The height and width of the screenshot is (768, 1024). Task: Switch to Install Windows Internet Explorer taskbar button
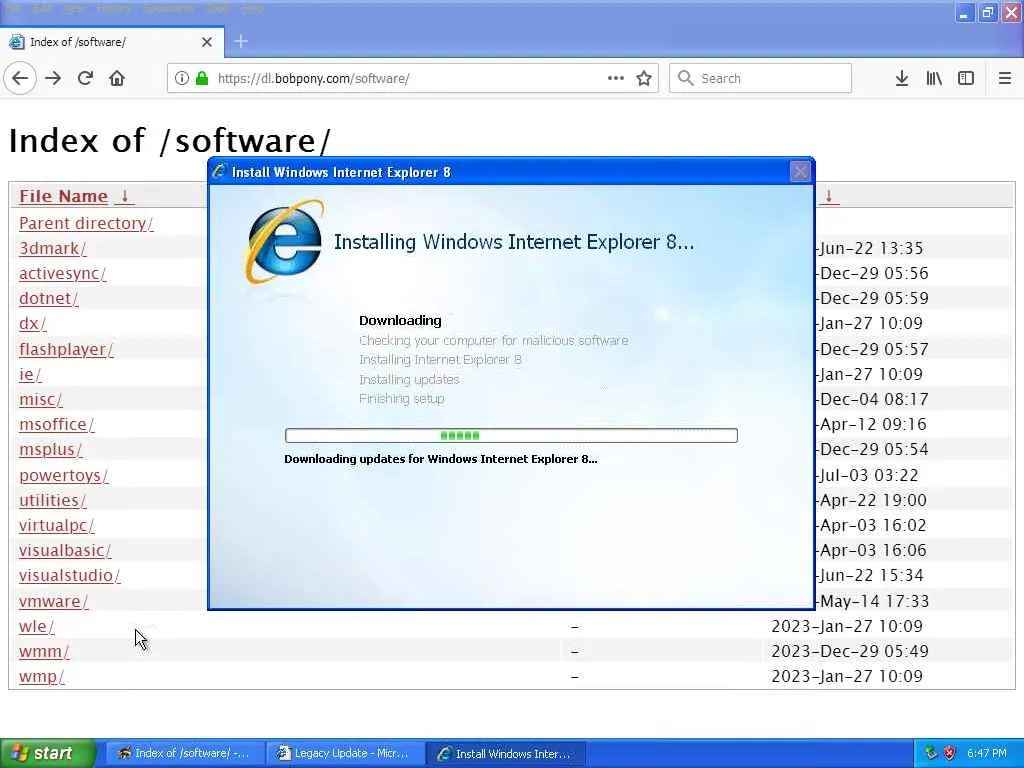click(506, 753)
